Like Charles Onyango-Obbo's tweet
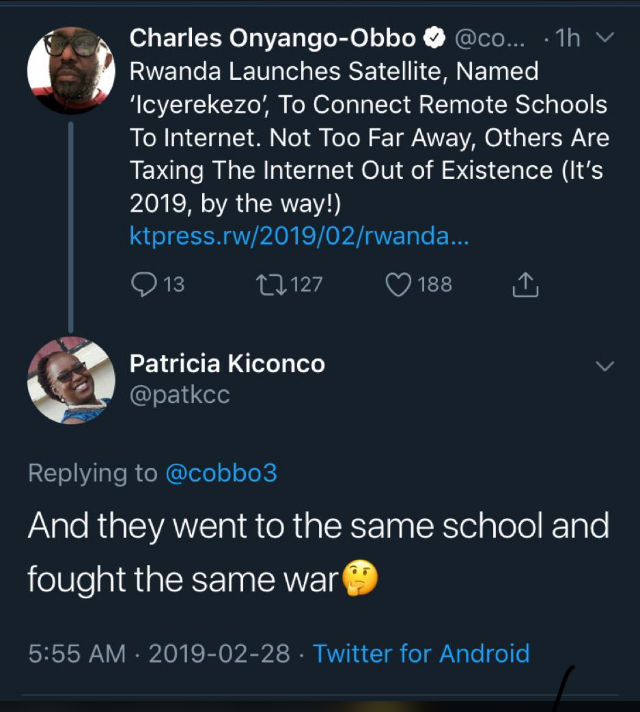The width and height of the screenshot is (640, 712). [398, 285]
